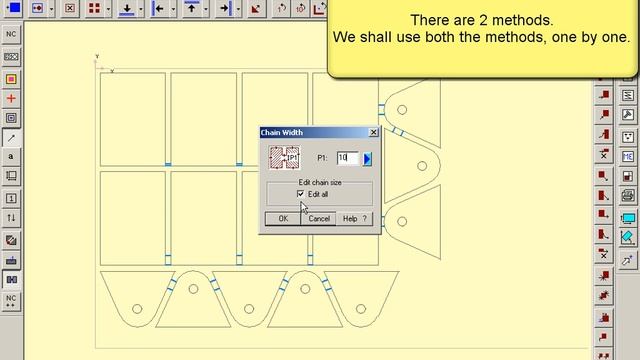The image size is (640, 360).
Task: Click the list sheet icon in left toolbar
Action: (11, 176)
